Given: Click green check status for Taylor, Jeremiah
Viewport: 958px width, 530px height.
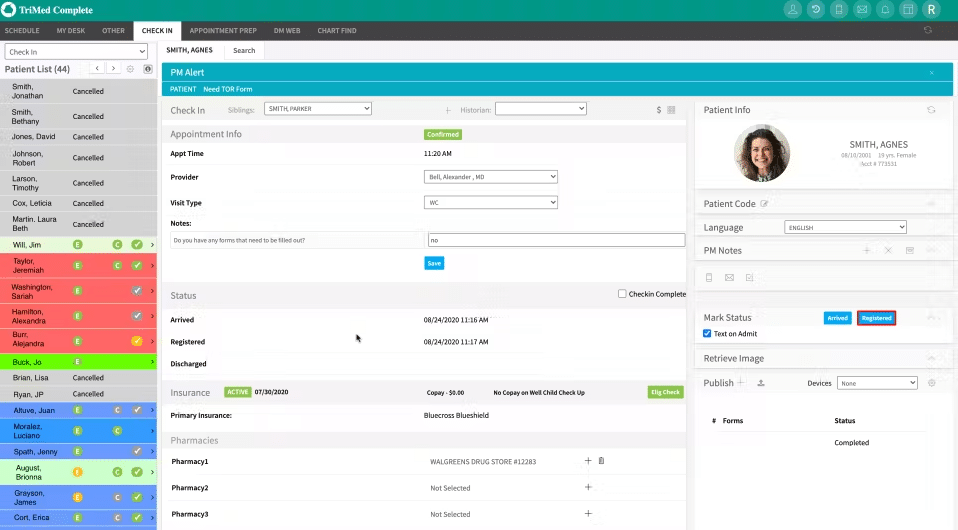Looking at the screenshot, I should click(x=137, y=265).
